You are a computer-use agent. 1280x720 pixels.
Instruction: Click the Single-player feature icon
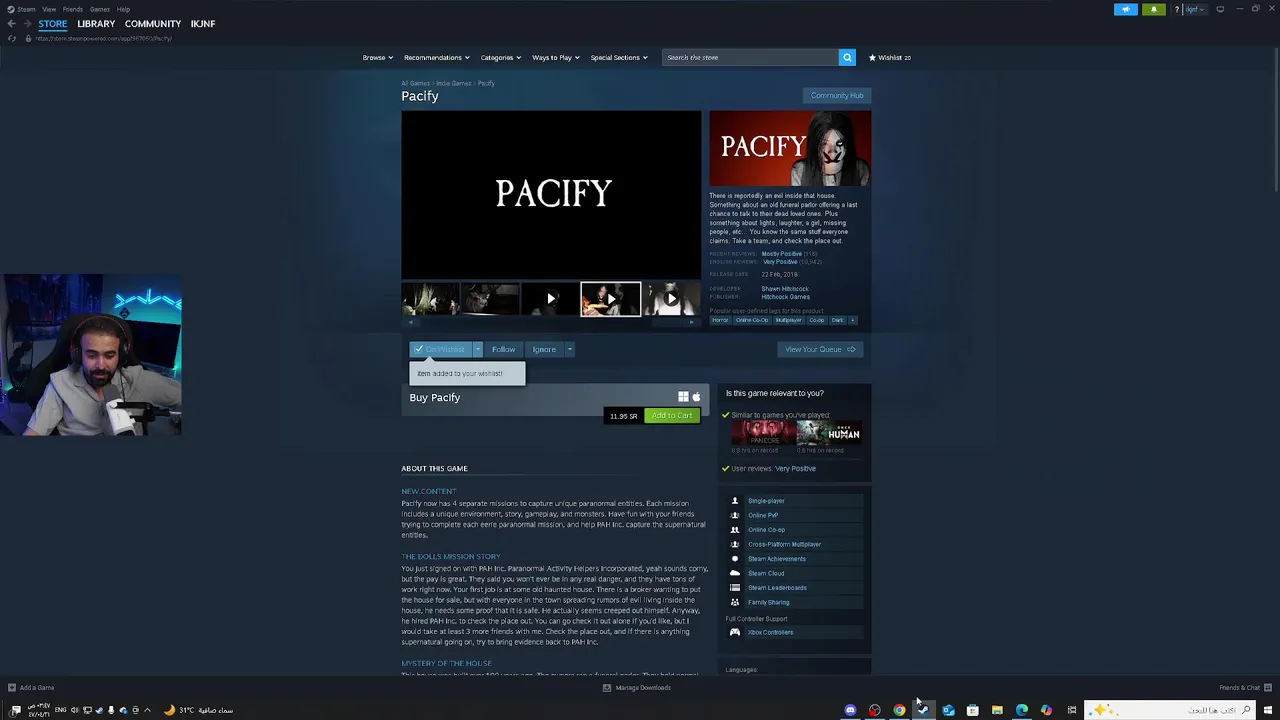point(735,501)
